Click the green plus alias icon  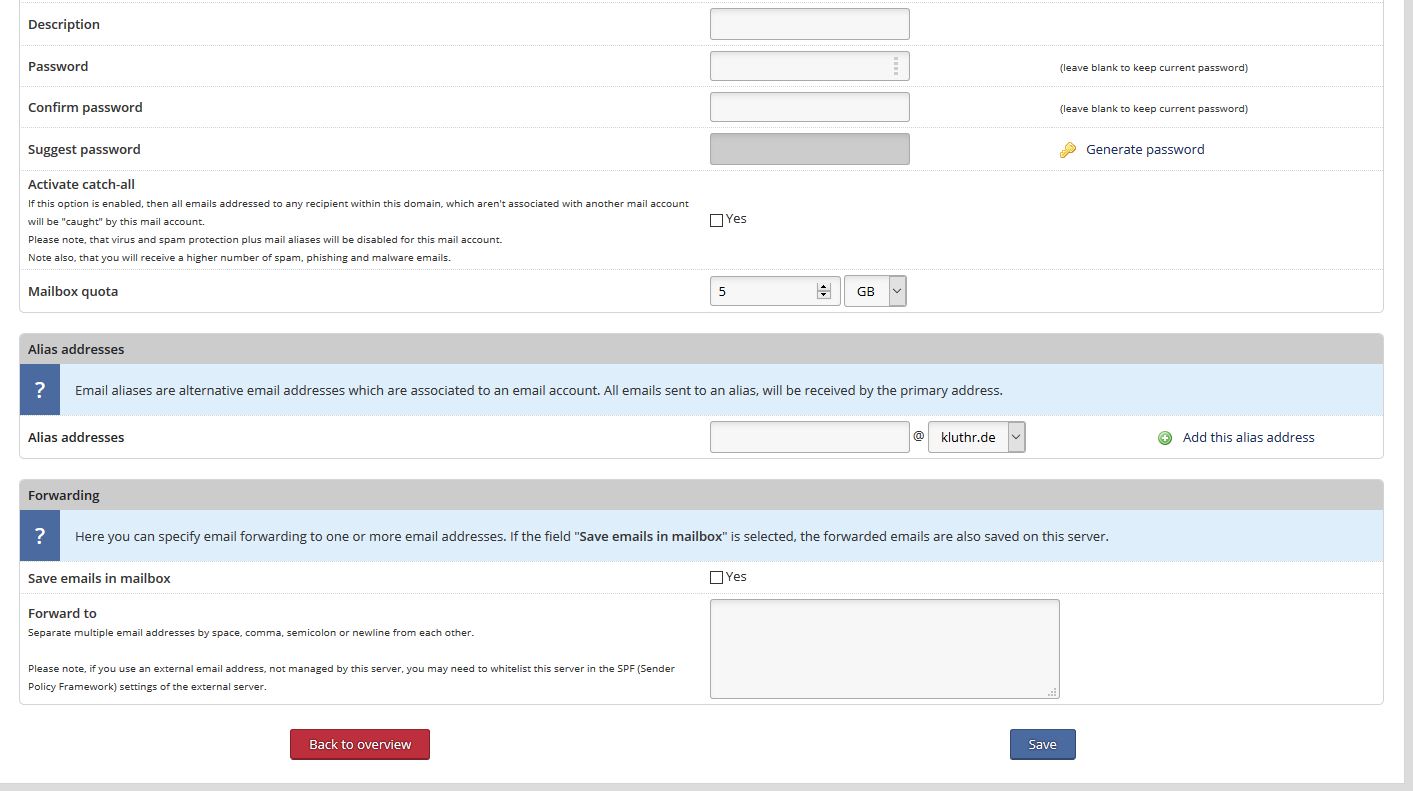pos(1165,438)
